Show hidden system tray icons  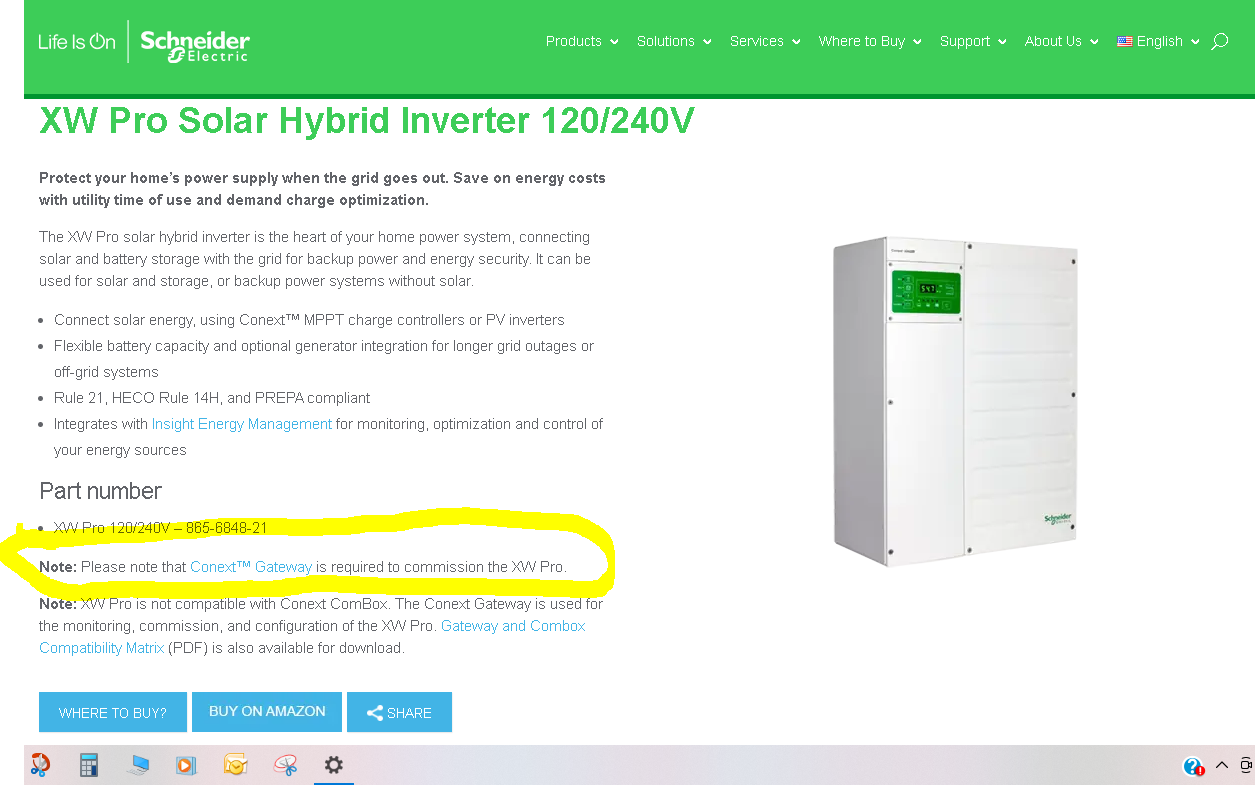pos(1222,765)
